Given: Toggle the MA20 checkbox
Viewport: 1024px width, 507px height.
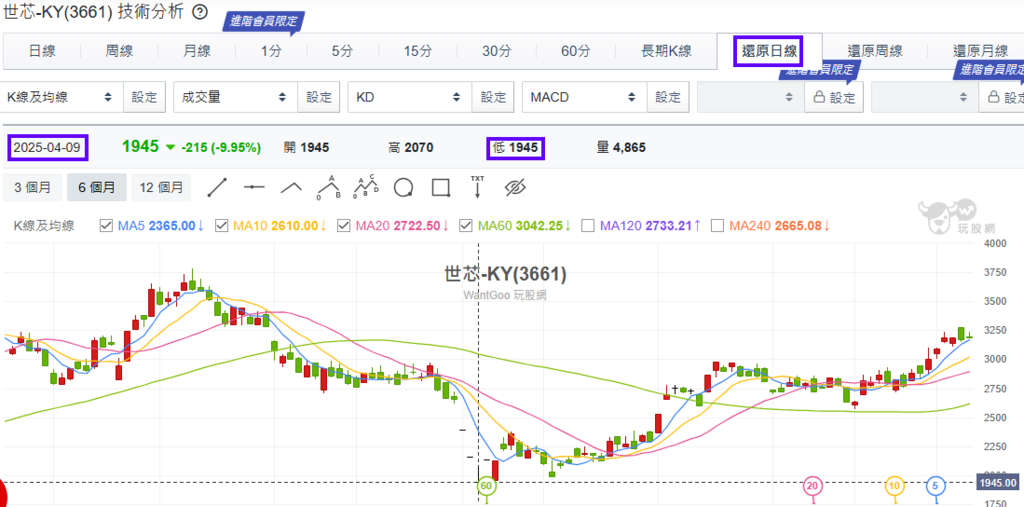Looking at the screenshot, I should (x=344, y=226).
